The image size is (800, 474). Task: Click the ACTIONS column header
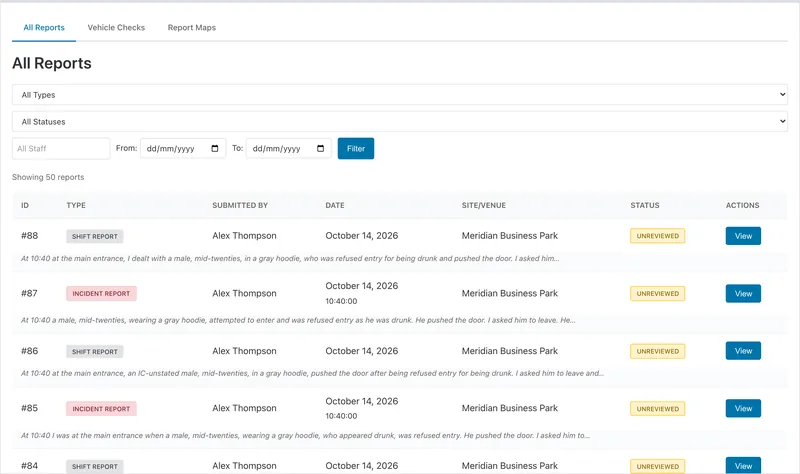pyautogui.click(x=743, y=205)
